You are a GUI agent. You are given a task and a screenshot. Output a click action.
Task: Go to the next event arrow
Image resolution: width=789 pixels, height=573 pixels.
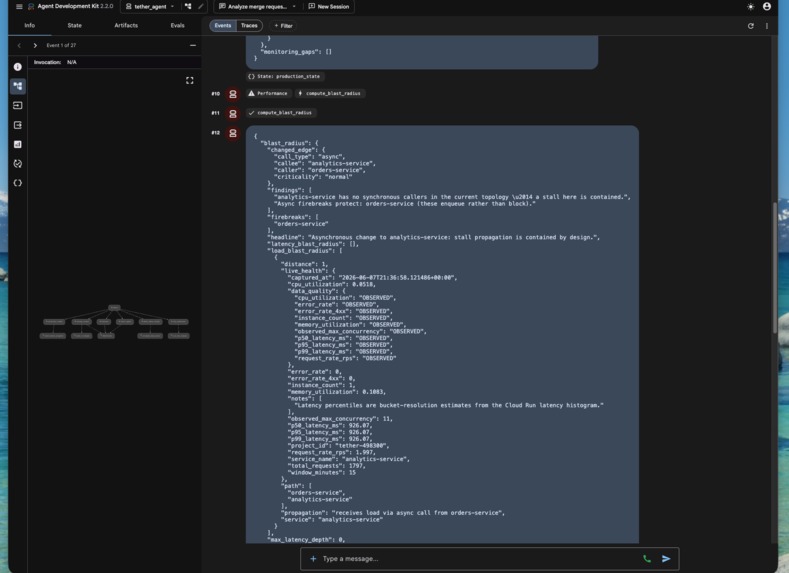35,45
